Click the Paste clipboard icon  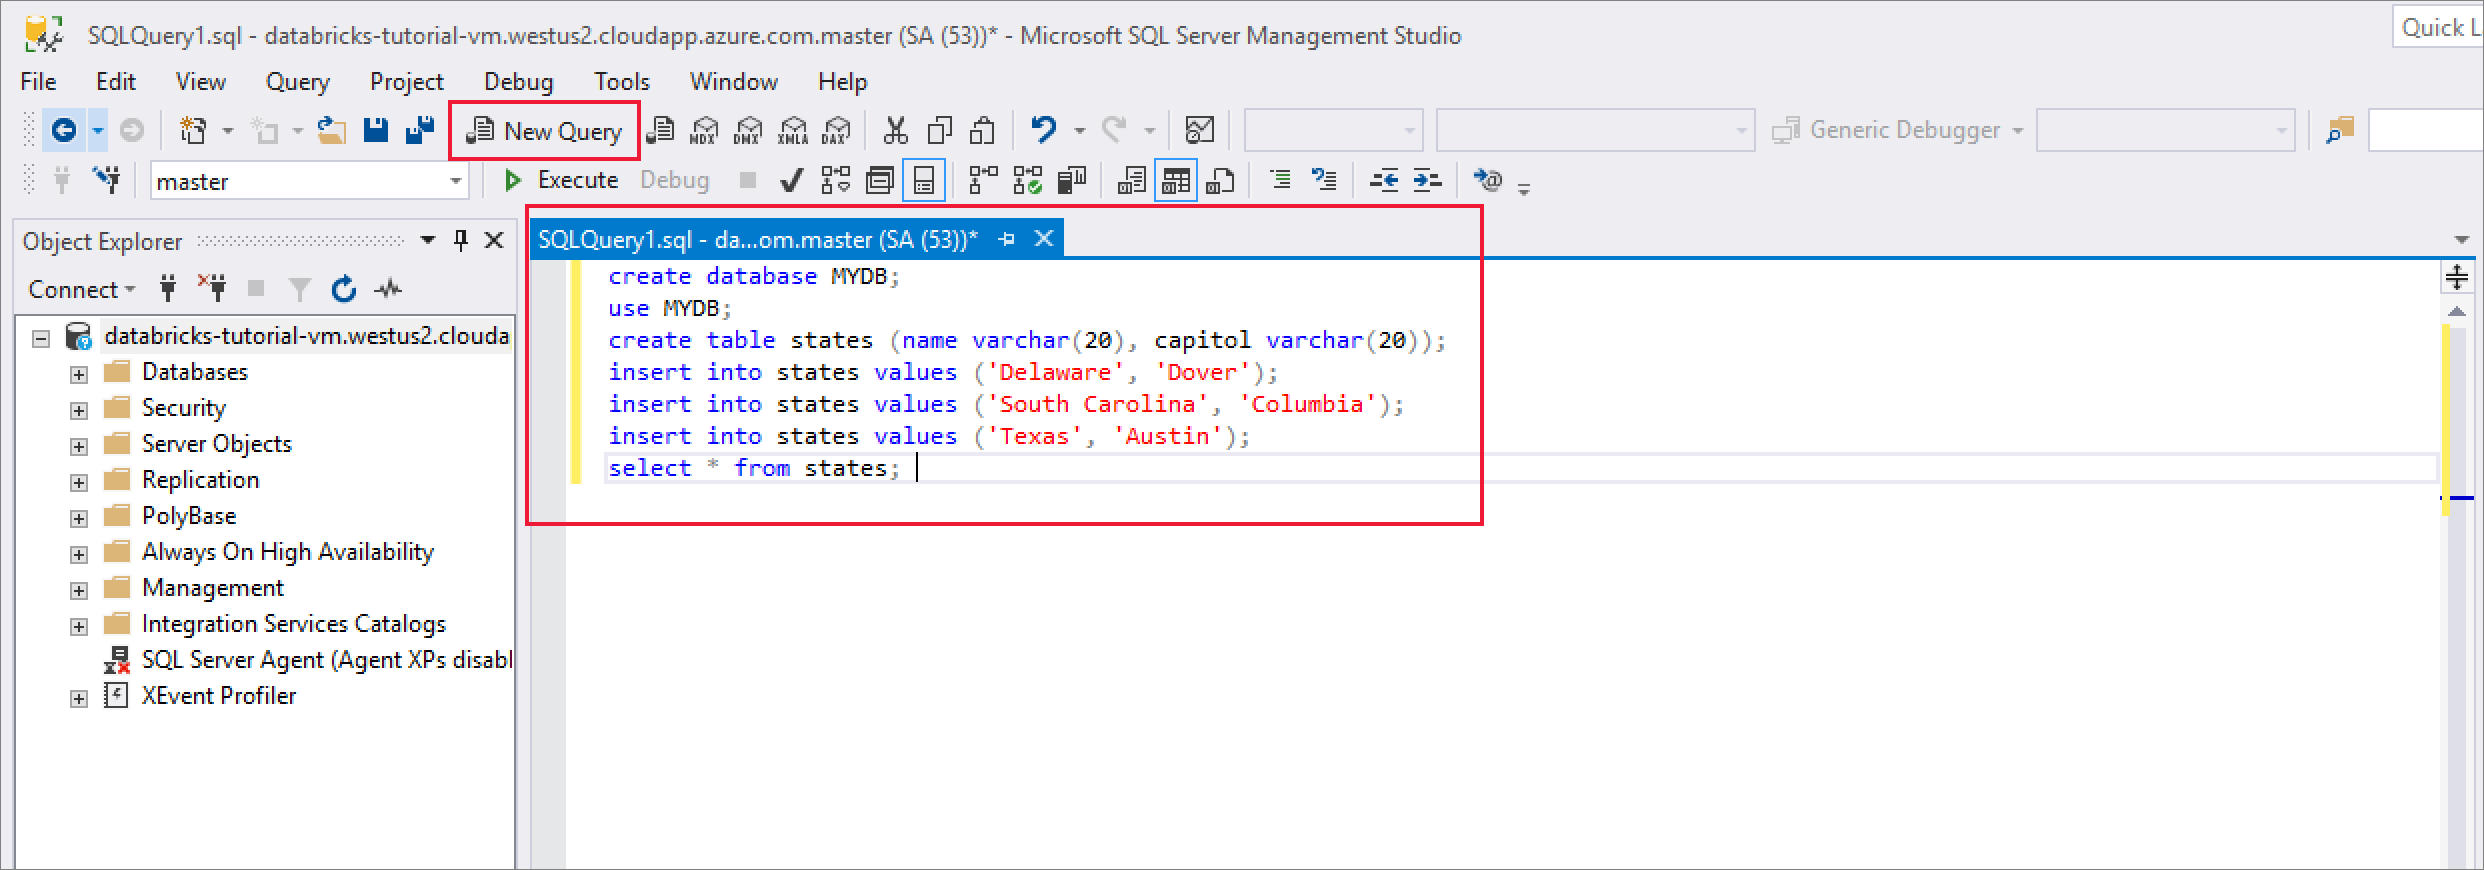click(983, 130)
